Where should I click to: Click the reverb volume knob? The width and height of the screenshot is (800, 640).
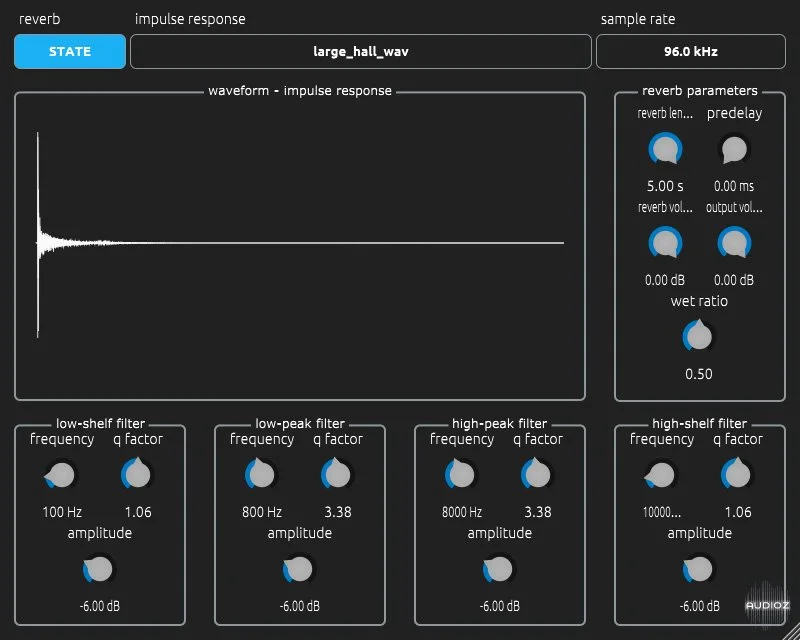click(x=665, y=243)
